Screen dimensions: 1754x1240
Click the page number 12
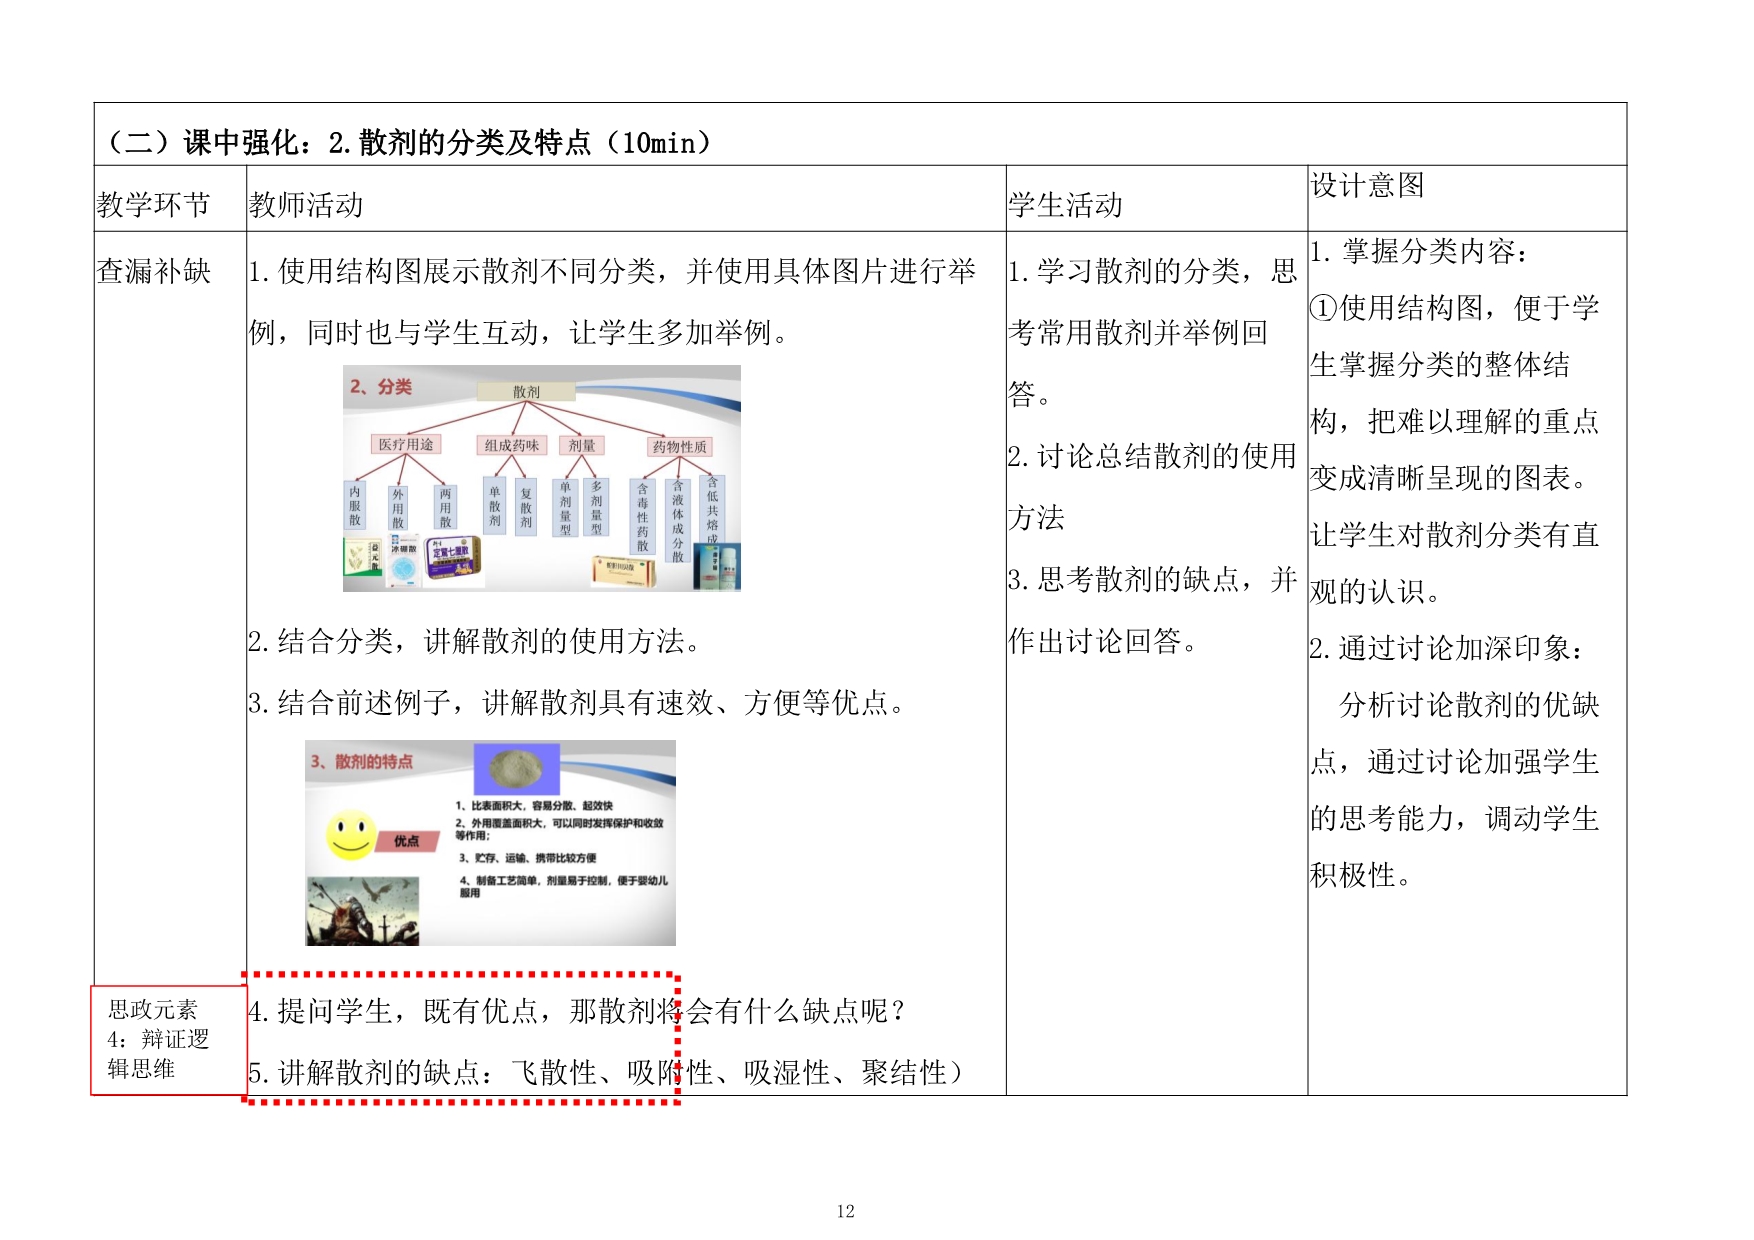845,1211
